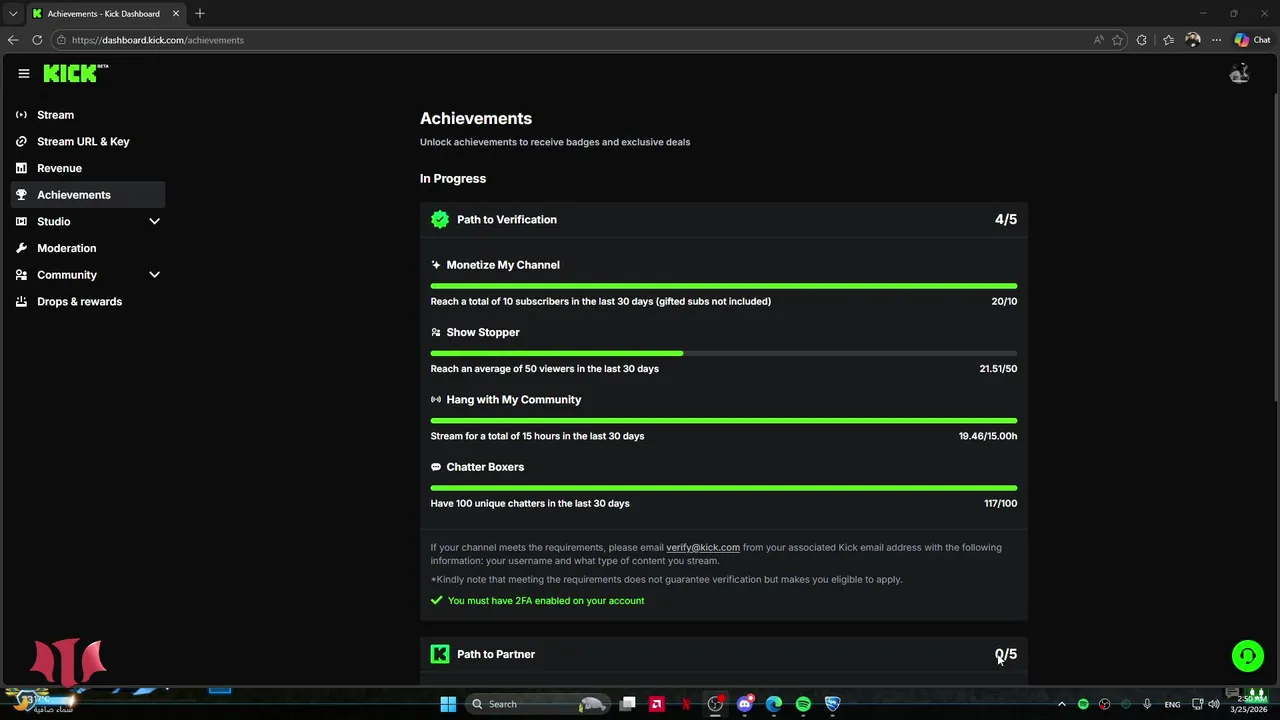Click Hang with My Community broadcast icon
The height and width of the screenshot is (720, 1280).
pyautogui.click(x=436, y=400)
